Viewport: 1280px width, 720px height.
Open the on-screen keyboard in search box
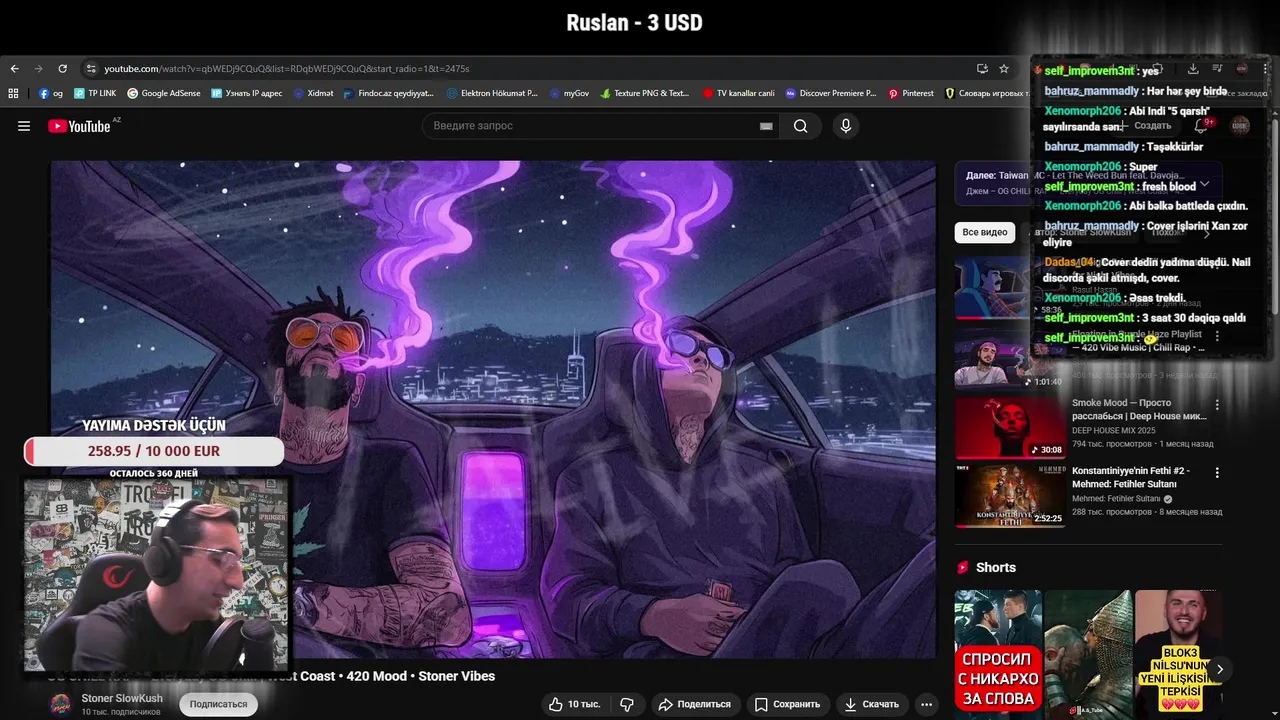tap(766, 126)
